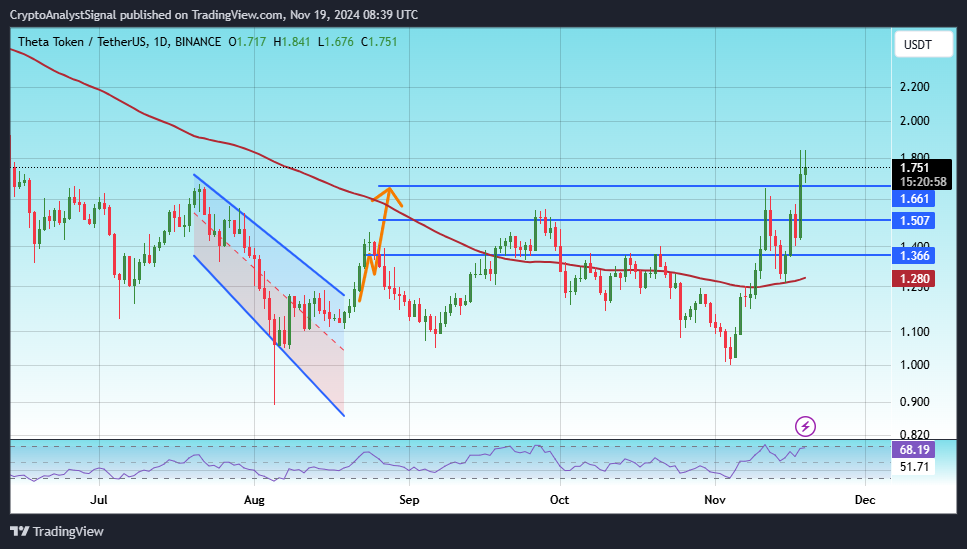Image resolution: width=967 pixels, height=549 pixels.
Task: Click the TradingView logo at bottom left
Action: pos(57,531)
